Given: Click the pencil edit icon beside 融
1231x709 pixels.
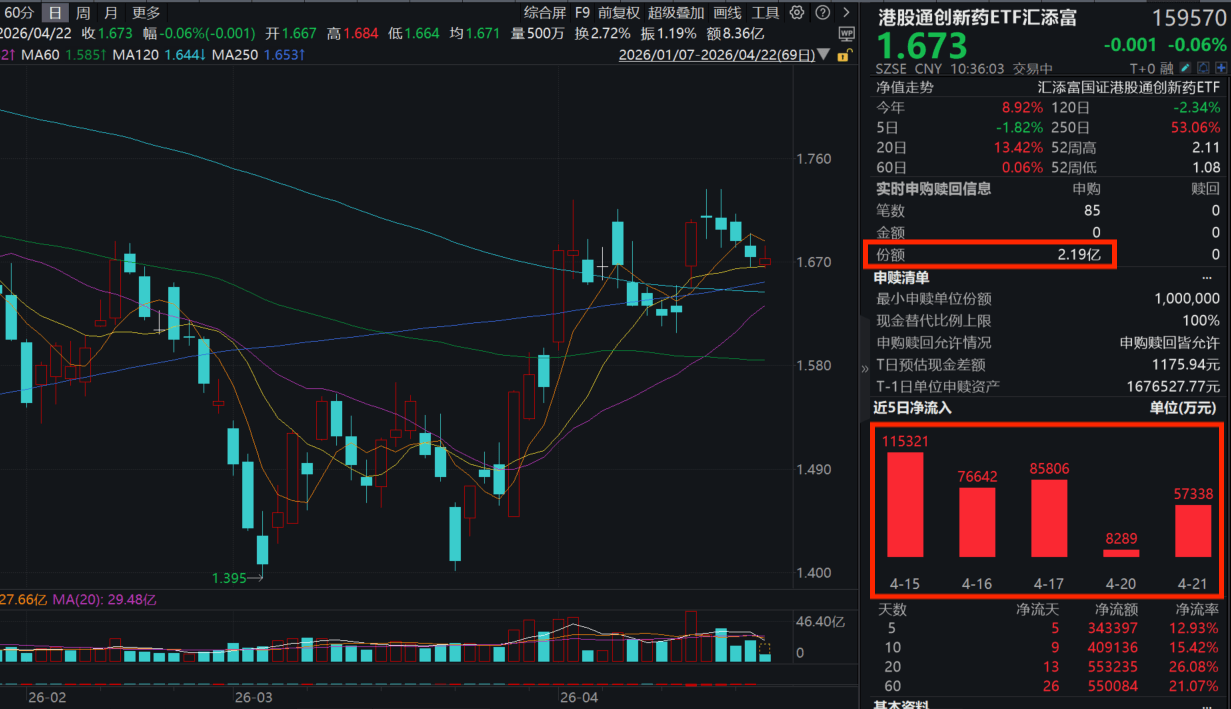Looking at the screenshot, I should pos(1185,69).
